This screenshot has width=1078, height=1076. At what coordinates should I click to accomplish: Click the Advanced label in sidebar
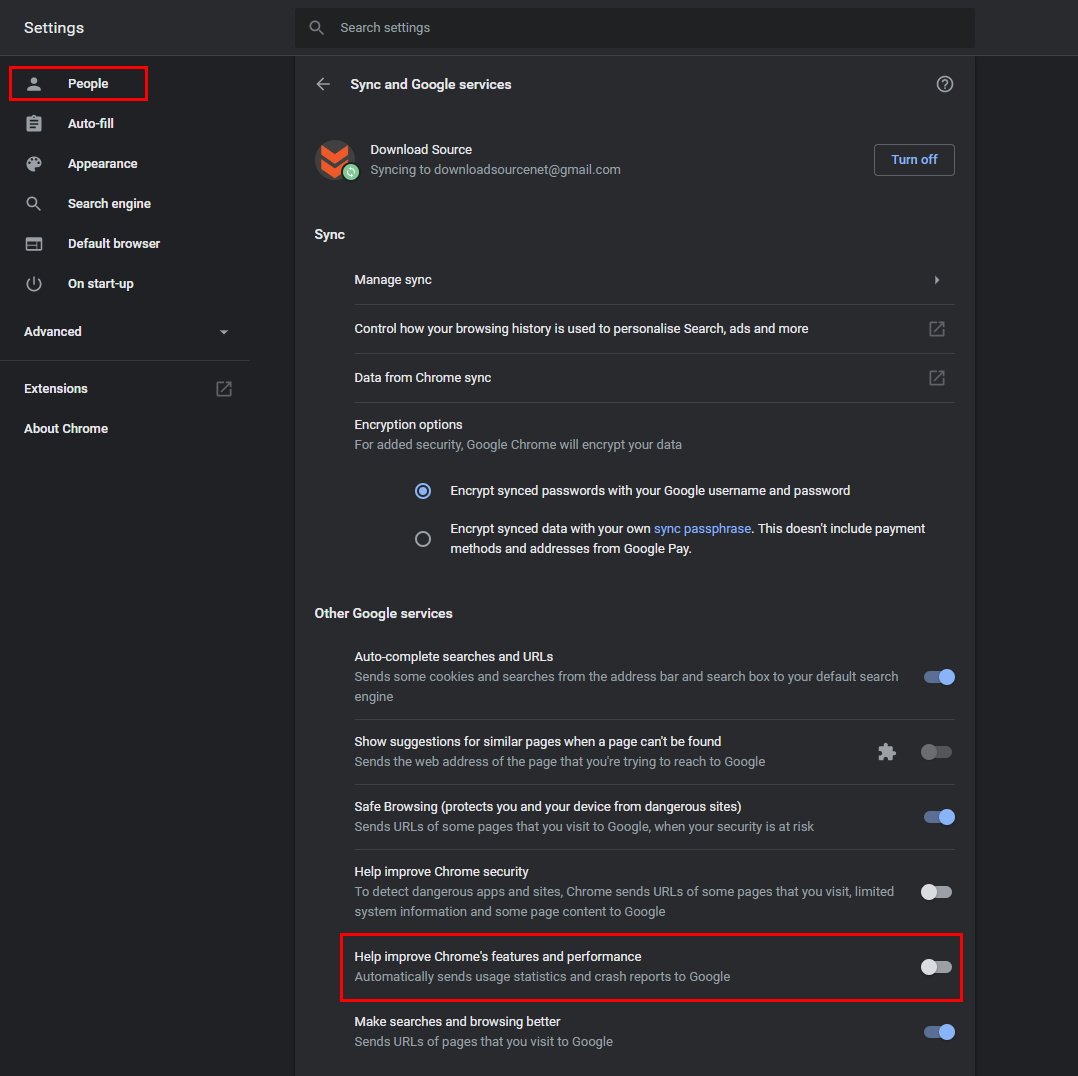[53, 331]
